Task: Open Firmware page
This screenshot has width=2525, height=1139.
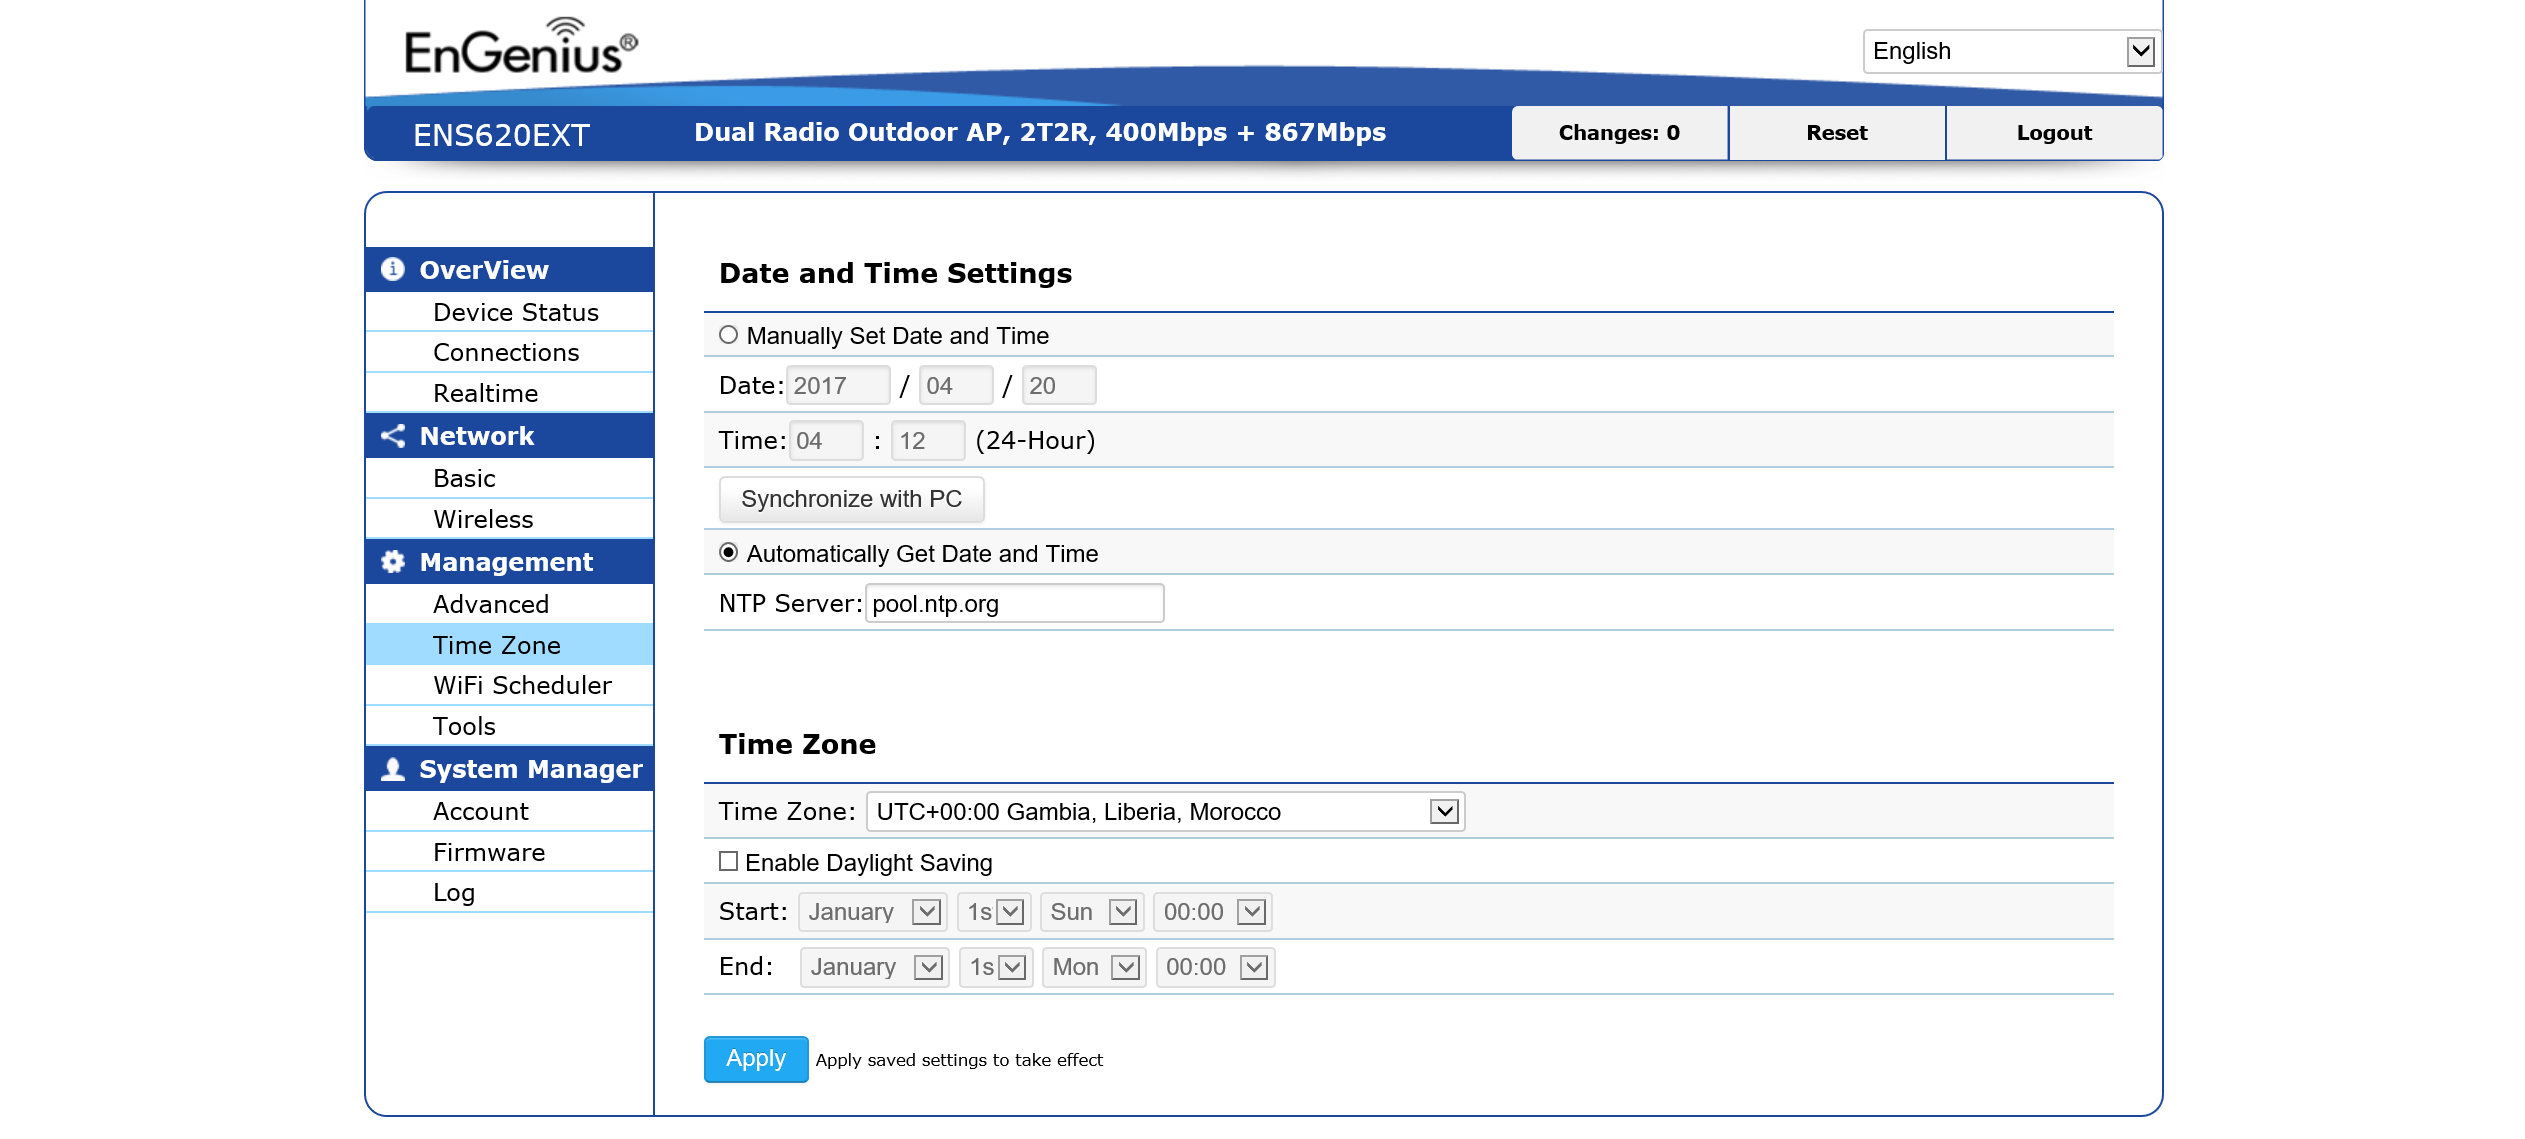Action: coord(510,852)
